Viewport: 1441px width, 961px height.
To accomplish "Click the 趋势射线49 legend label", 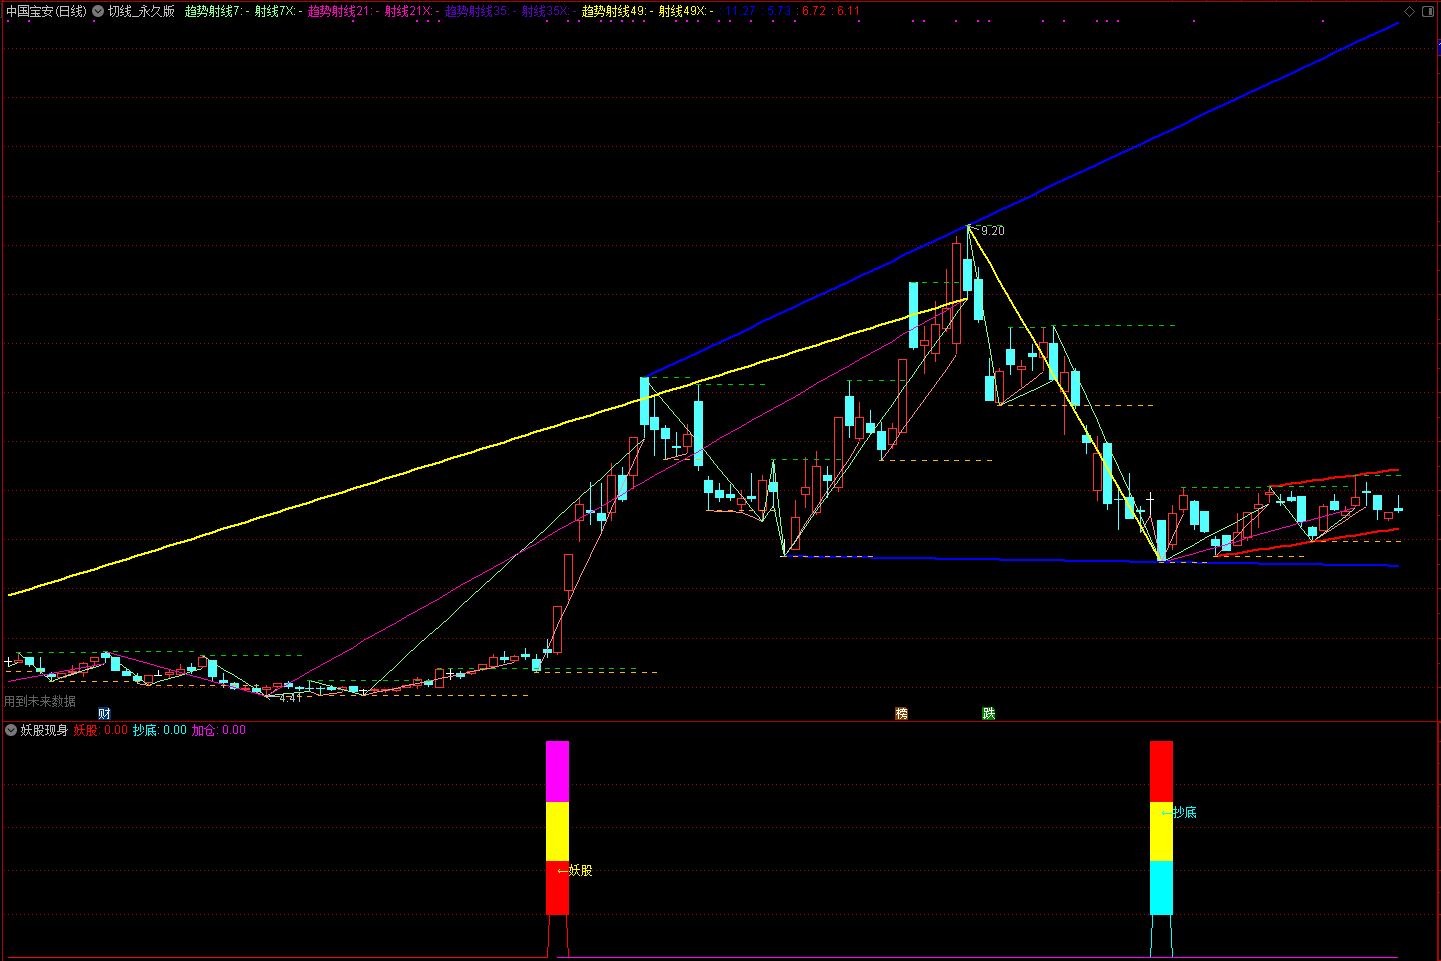I will 617,12.
